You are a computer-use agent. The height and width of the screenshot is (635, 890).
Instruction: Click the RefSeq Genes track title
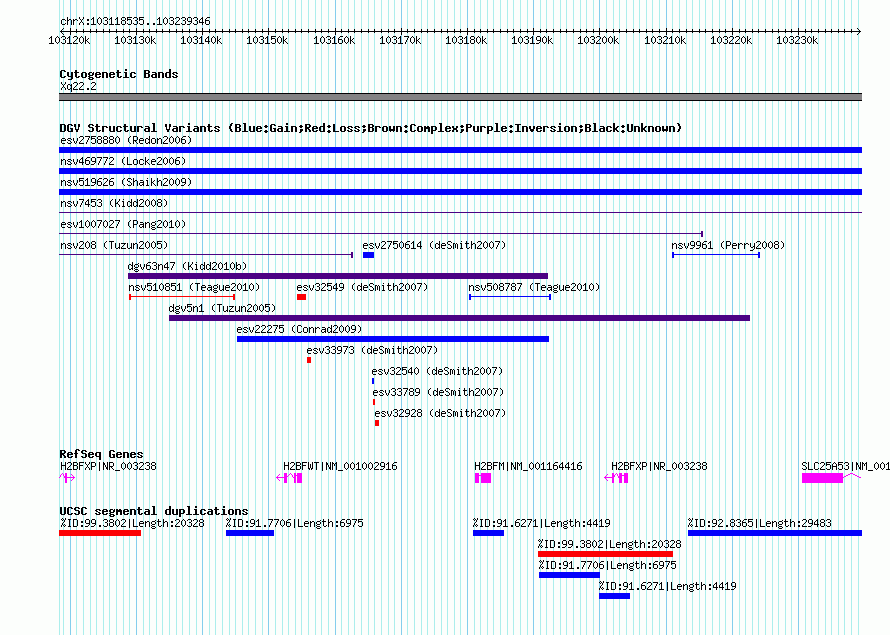102,454
